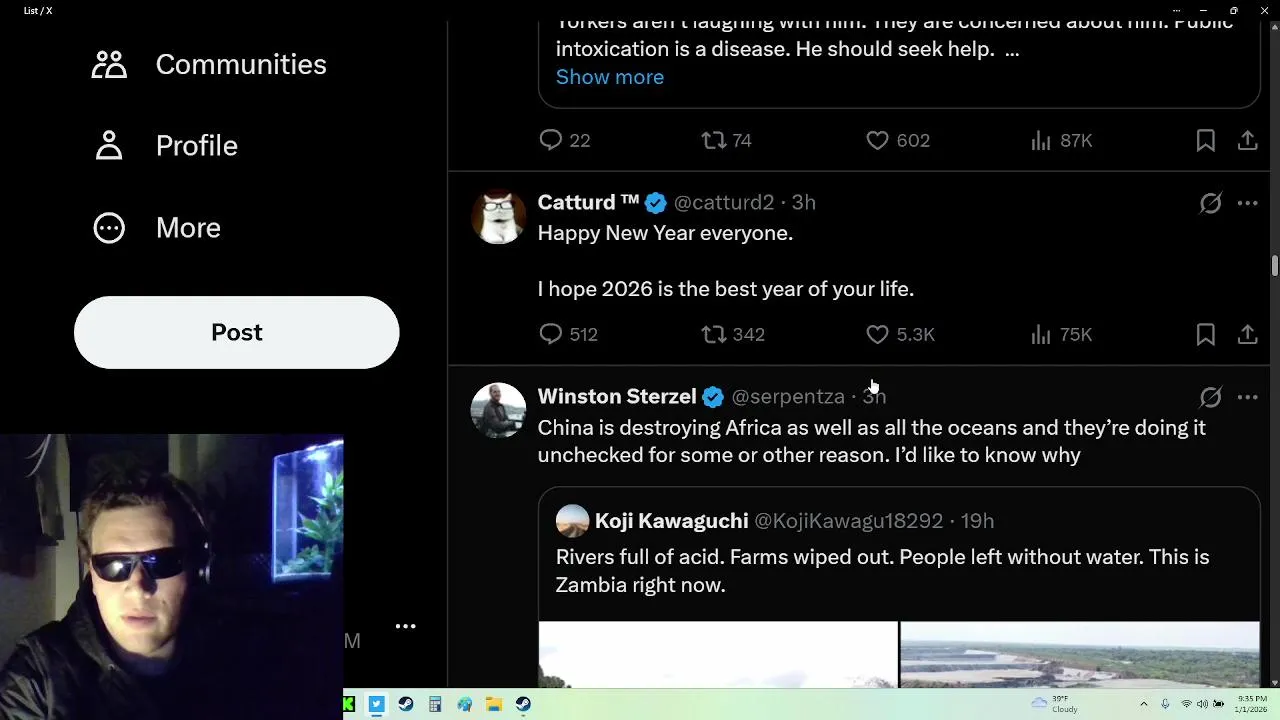1280x720 pixels.
Task: Repost the post with 74 reposts
Action: tap(714, 141)
